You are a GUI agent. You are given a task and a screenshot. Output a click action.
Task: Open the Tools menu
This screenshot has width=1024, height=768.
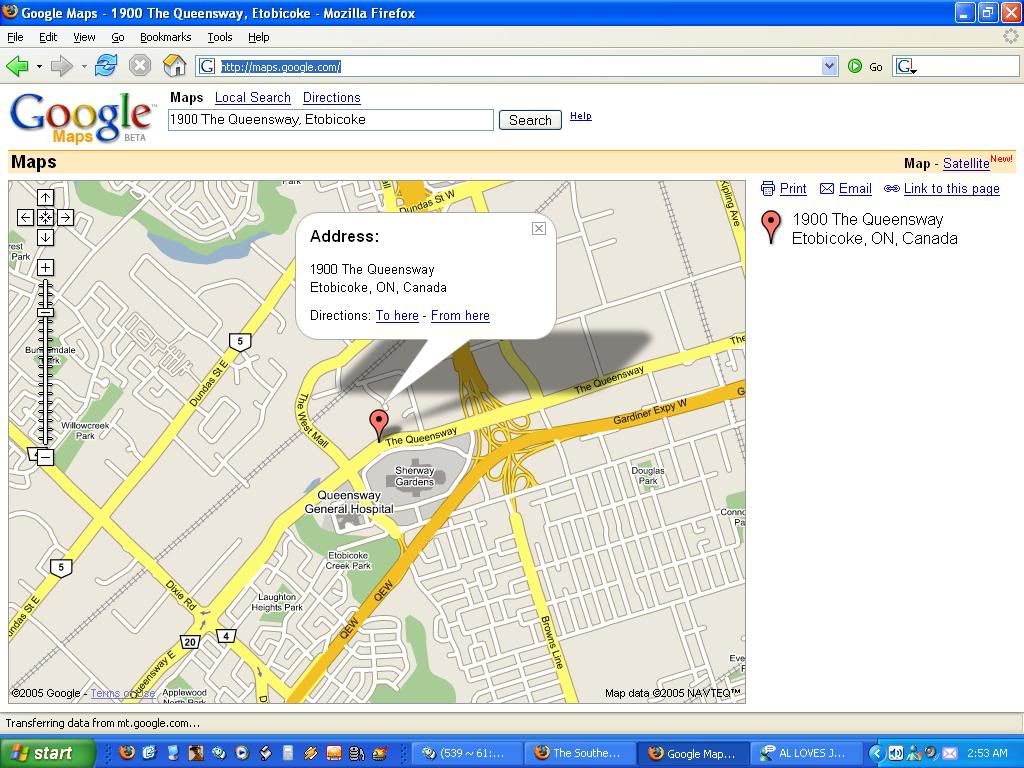(220, 37)
